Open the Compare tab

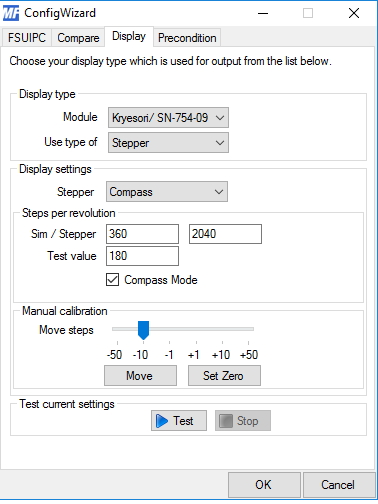tap(78, 38)
